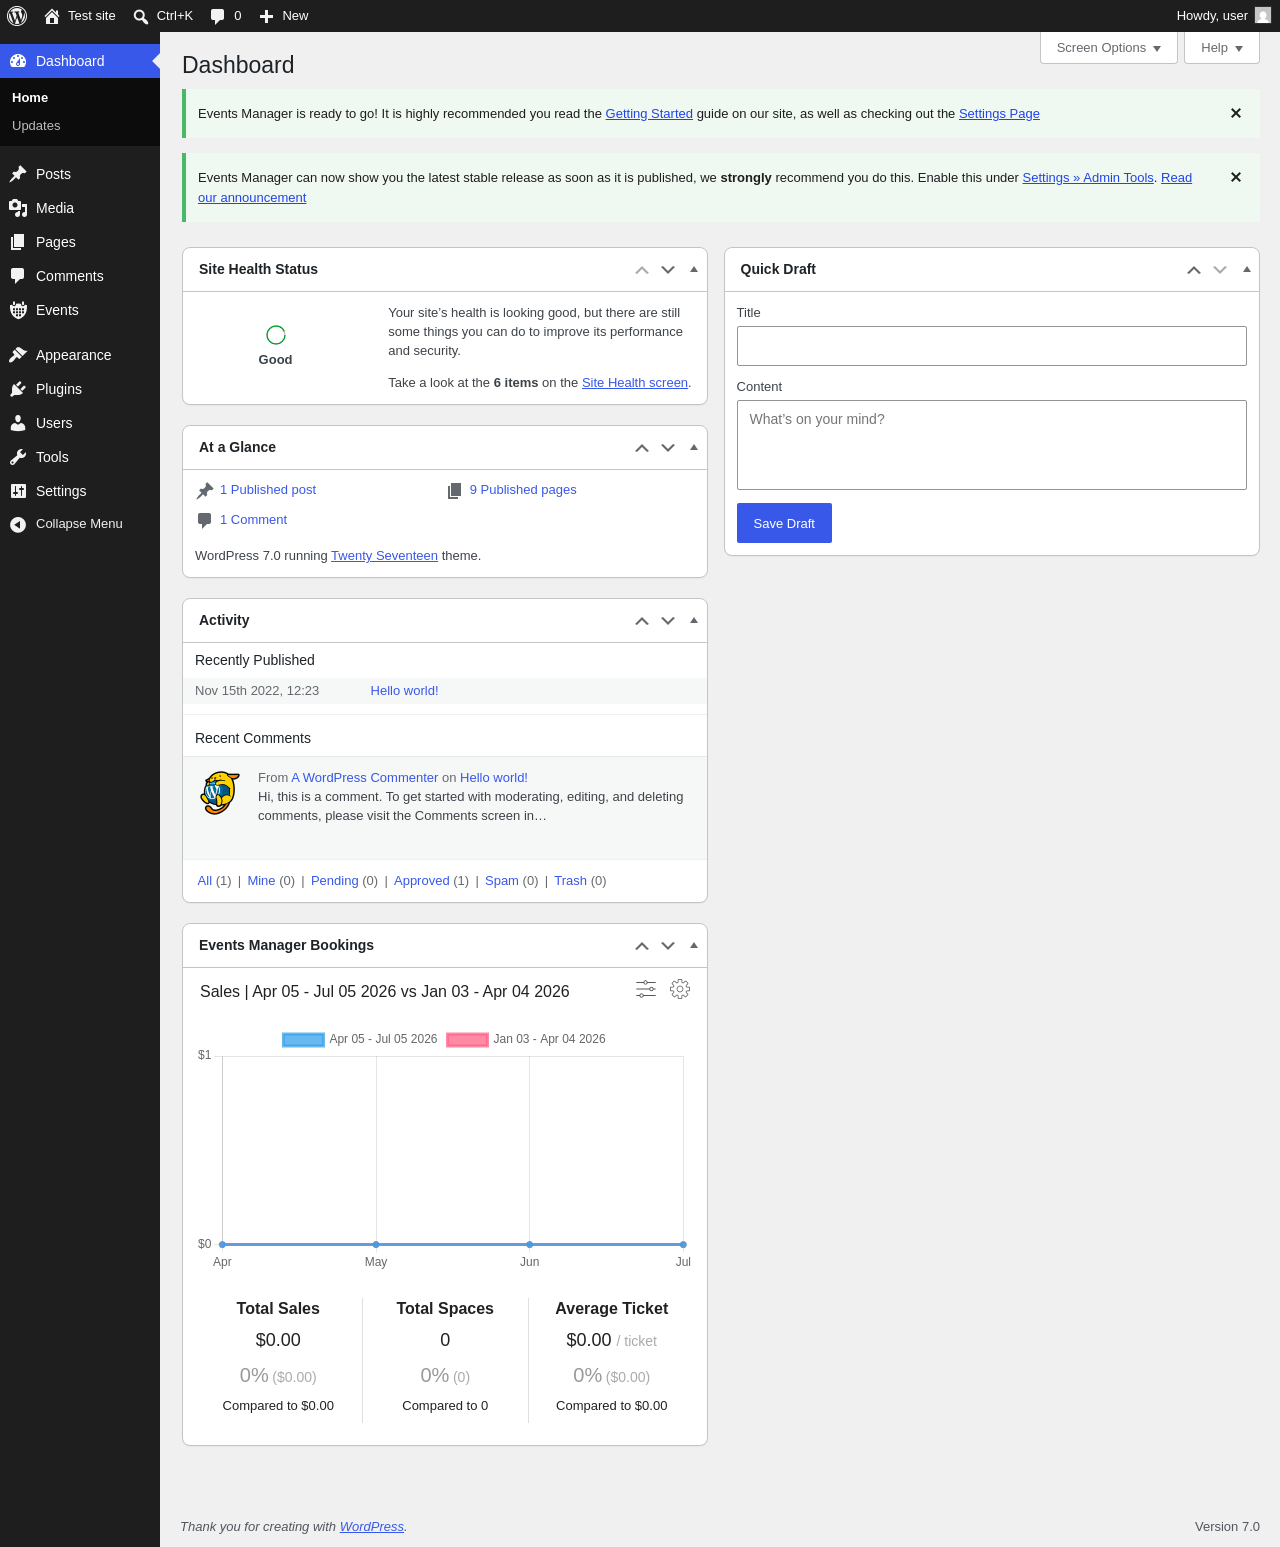
Task: Open the WordPress logo menu
Action: click(17, 16)
